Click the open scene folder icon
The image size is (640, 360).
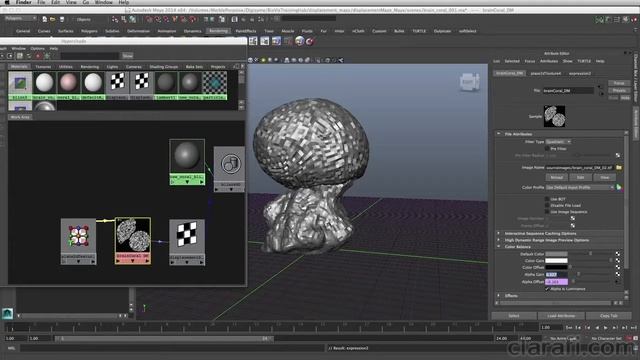pos(53,19)
